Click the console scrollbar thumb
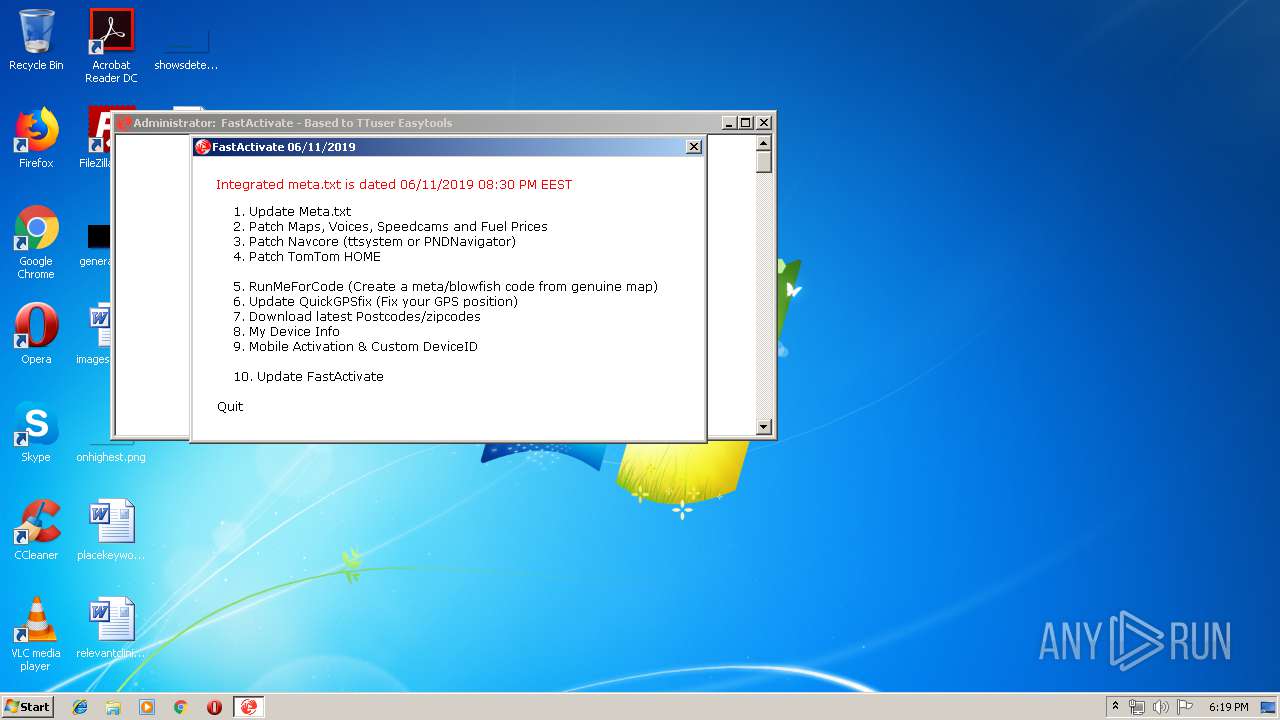 764,162
